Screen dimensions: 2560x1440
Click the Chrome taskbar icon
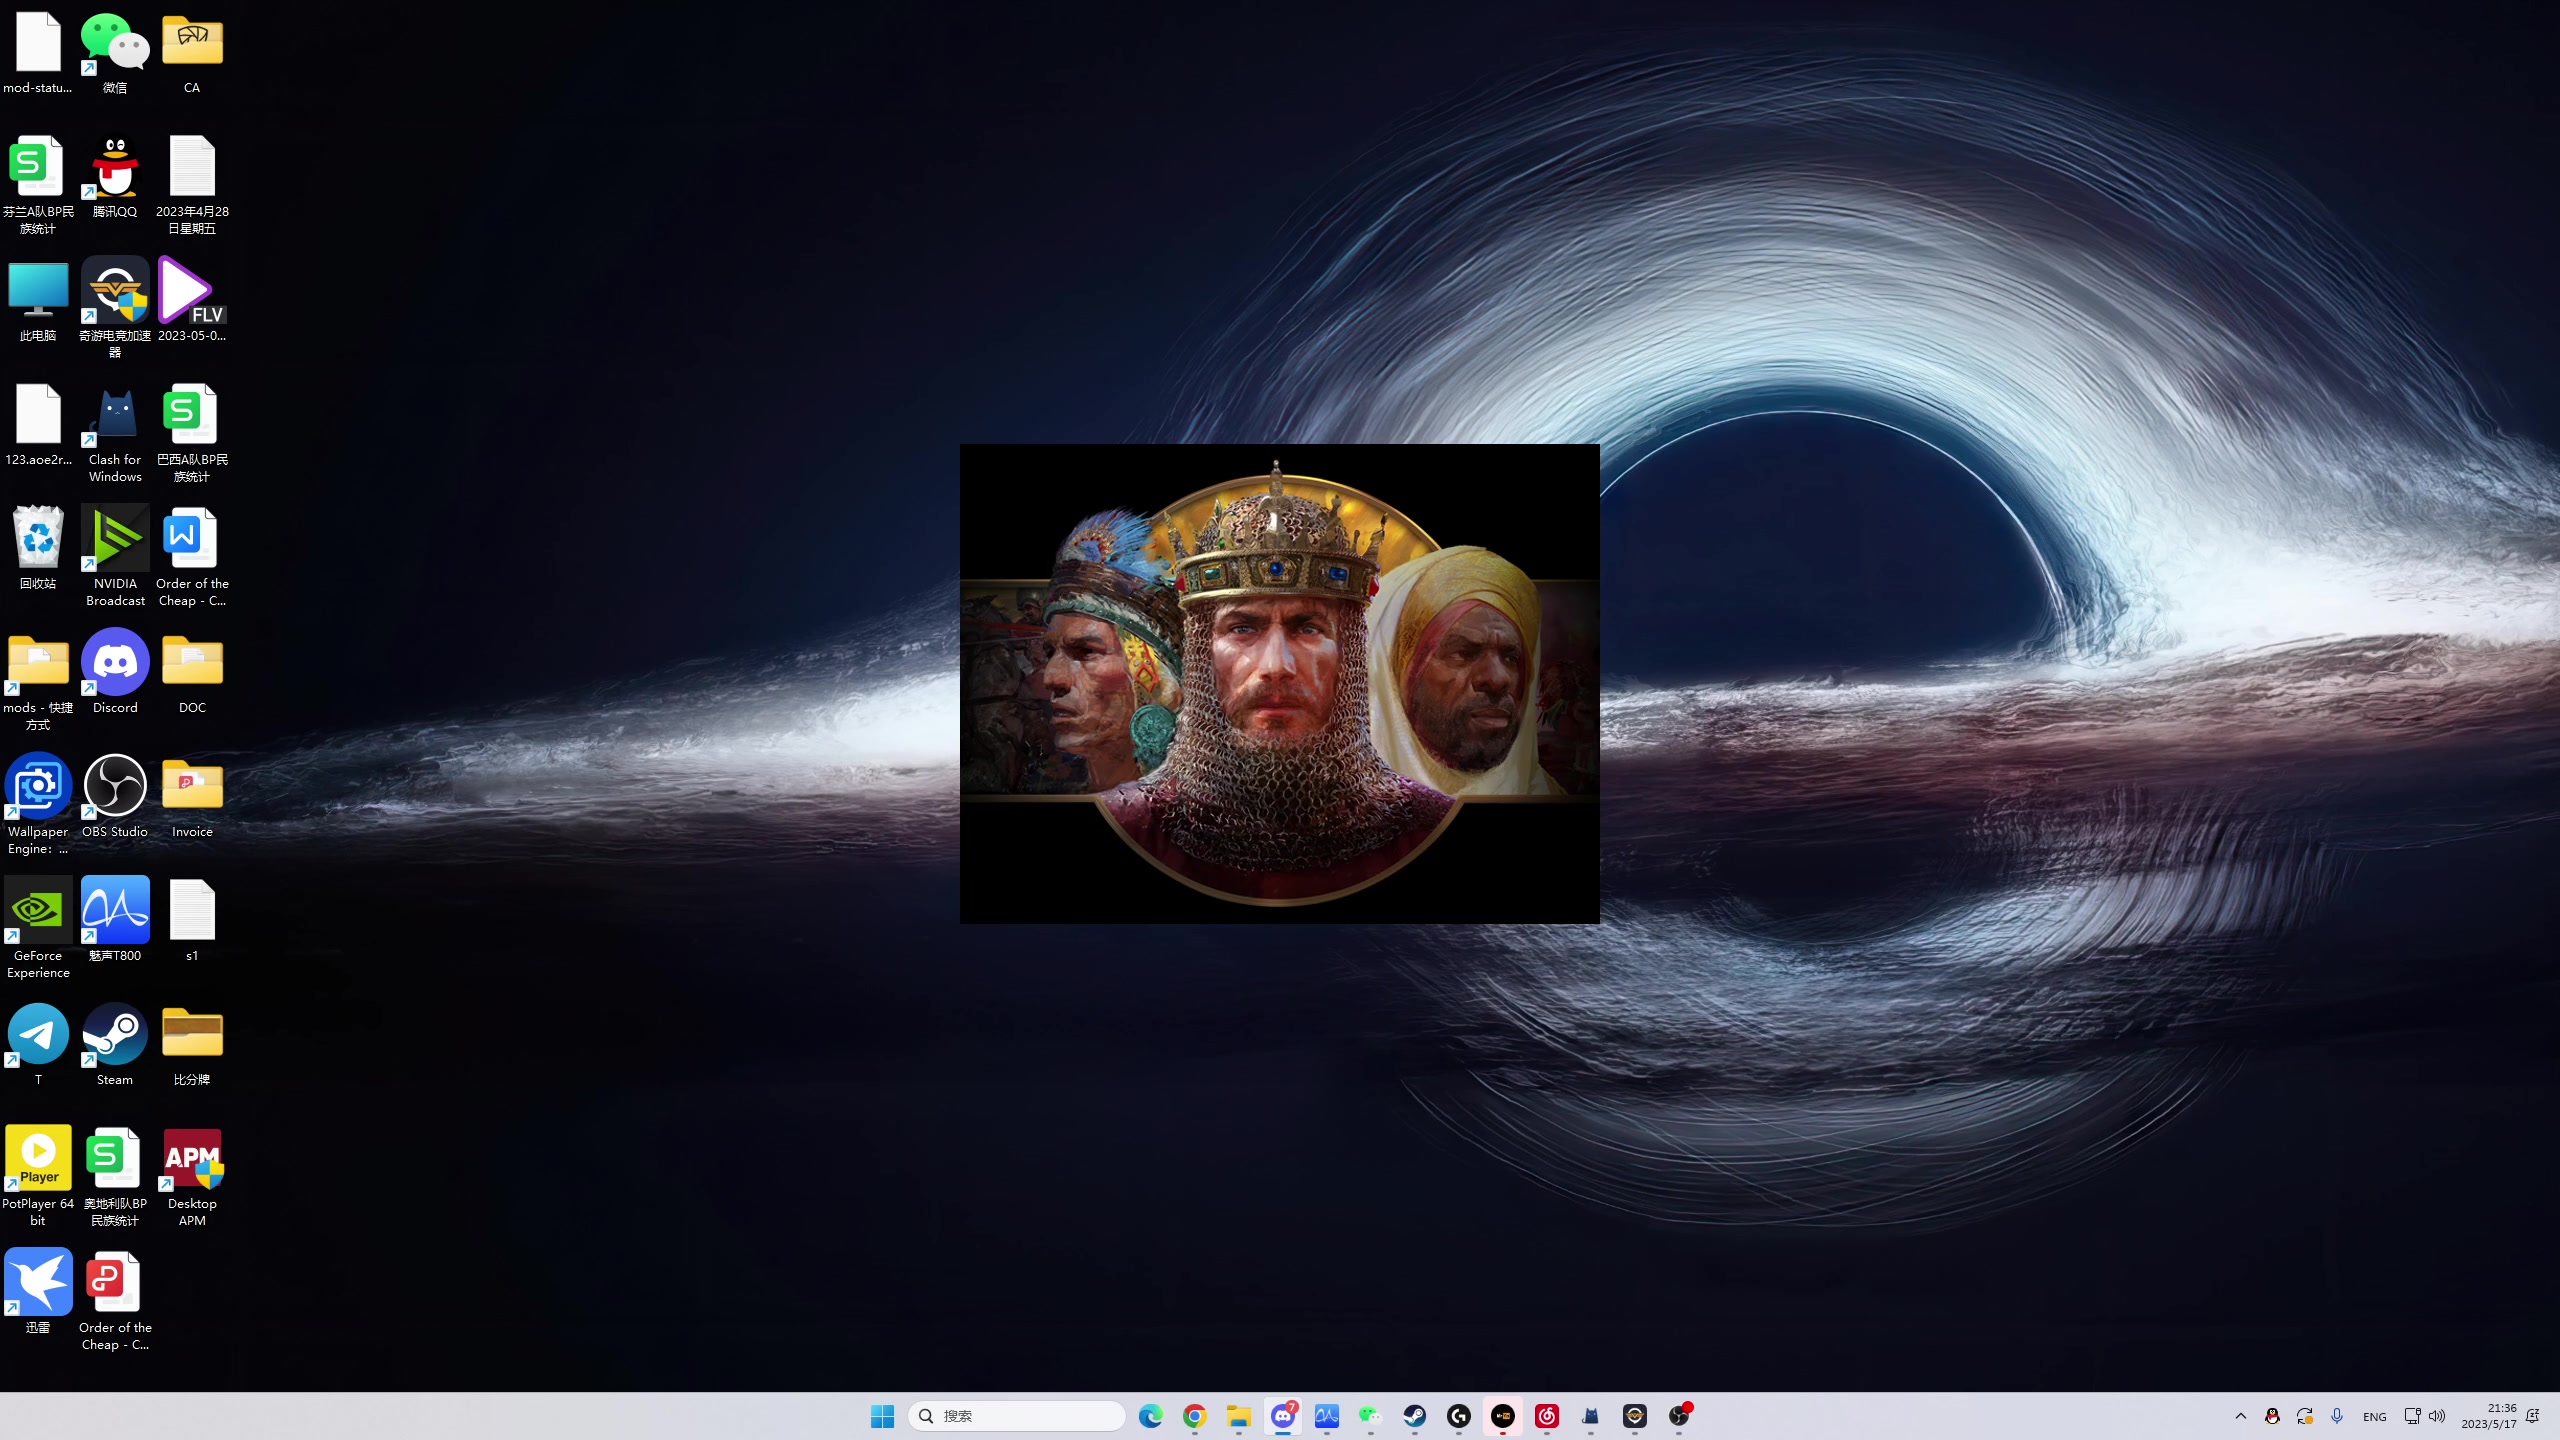(x=1194, y=1416)
